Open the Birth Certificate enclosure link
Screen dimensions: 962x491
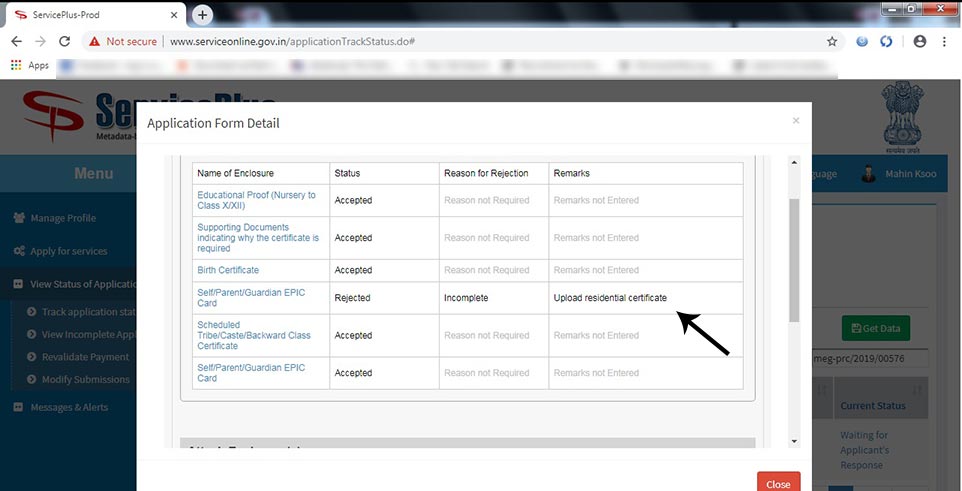pyautogui.click(x=228, y=270)
